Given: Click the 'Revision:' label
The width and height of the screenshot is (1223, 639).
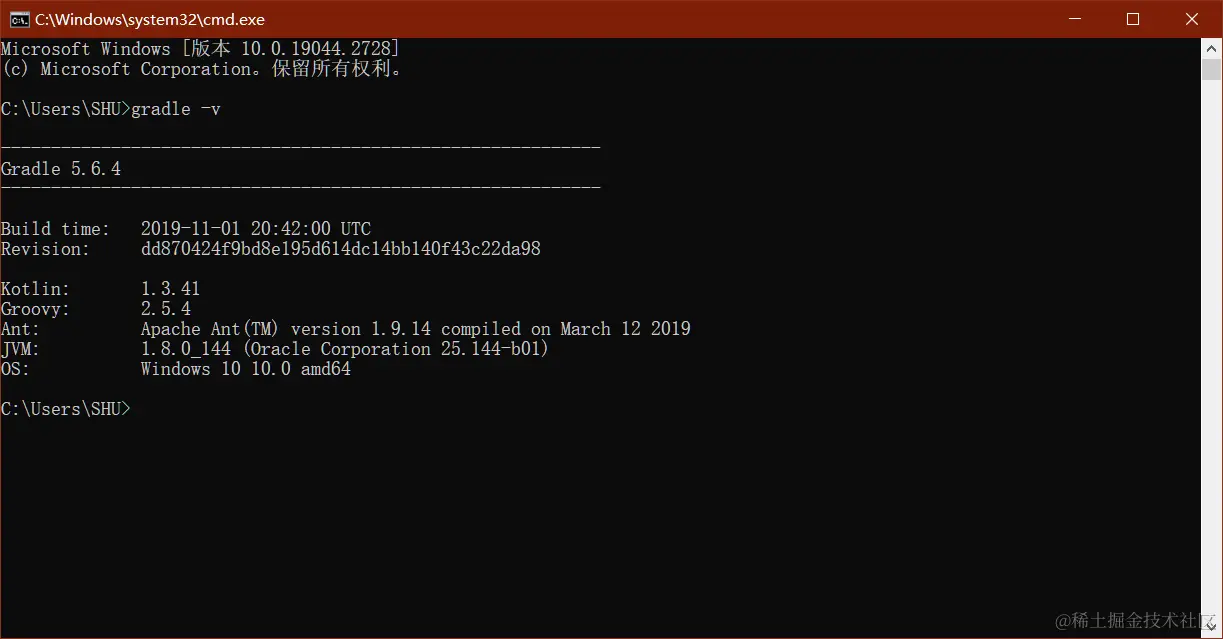Looking at the screenshot, I should [x=46, y=249].
